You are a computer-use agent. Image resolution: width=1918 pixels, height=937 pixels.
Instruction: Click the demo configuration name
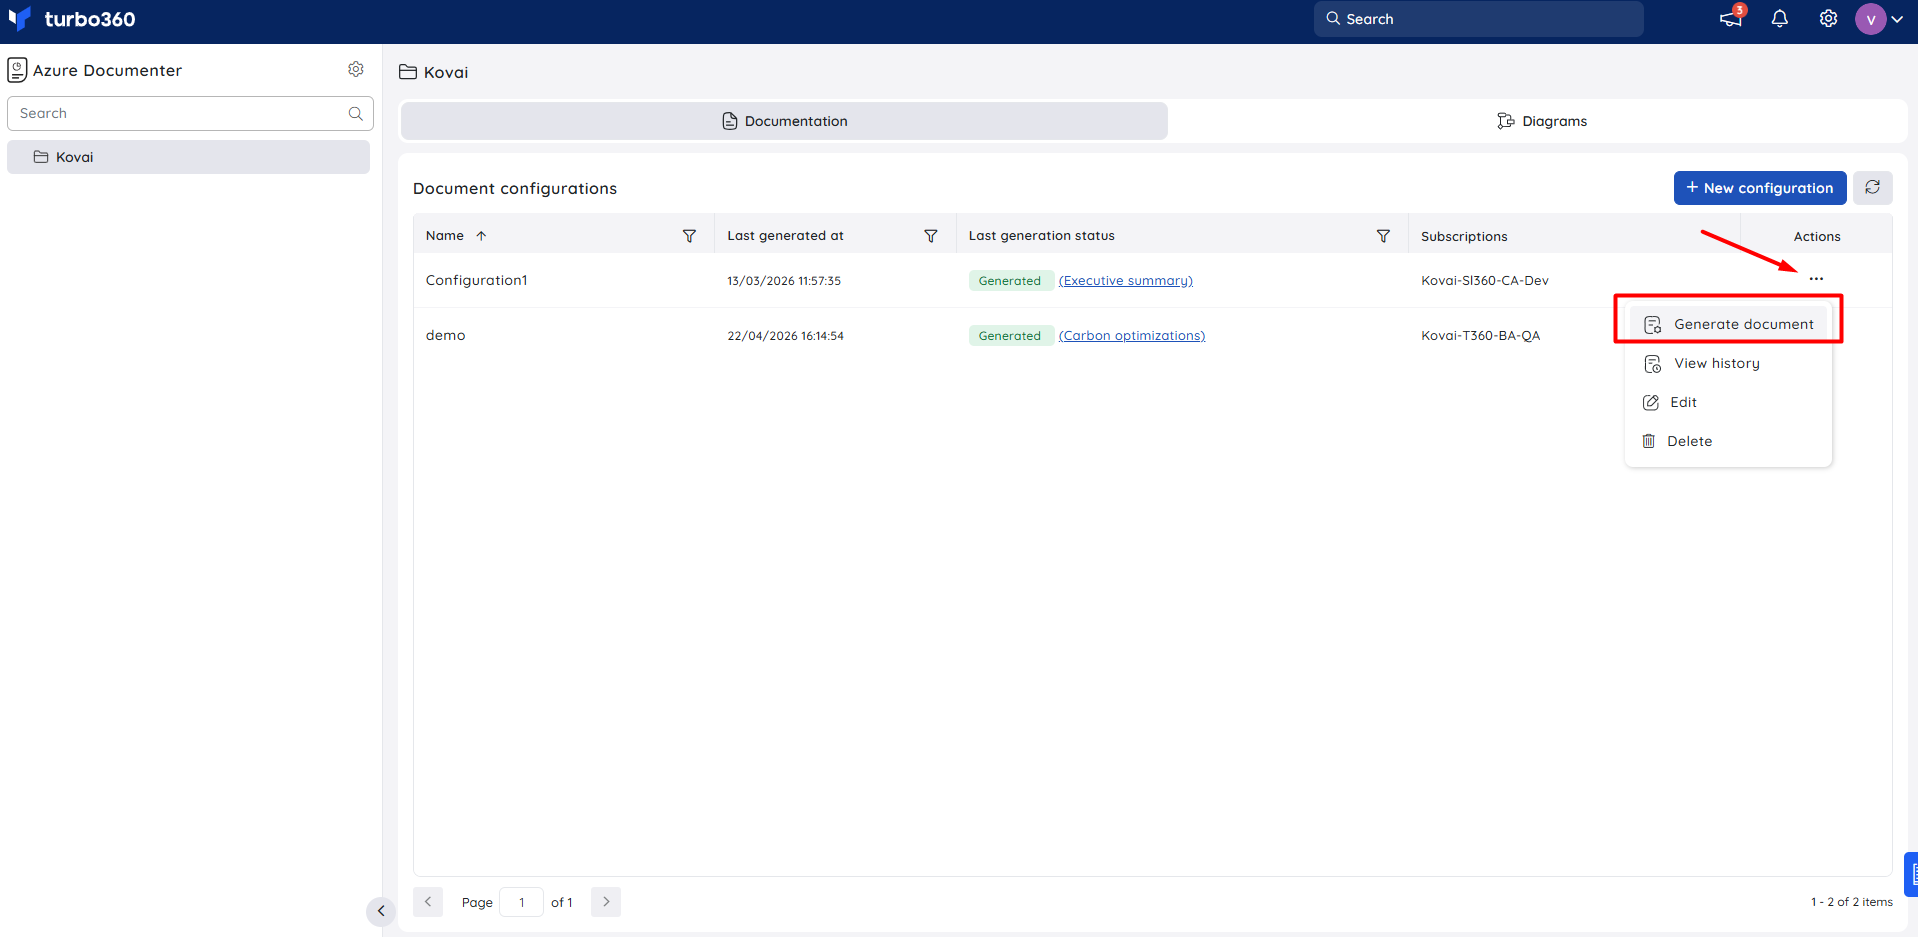pyautogui.click(x=445, y=335)
